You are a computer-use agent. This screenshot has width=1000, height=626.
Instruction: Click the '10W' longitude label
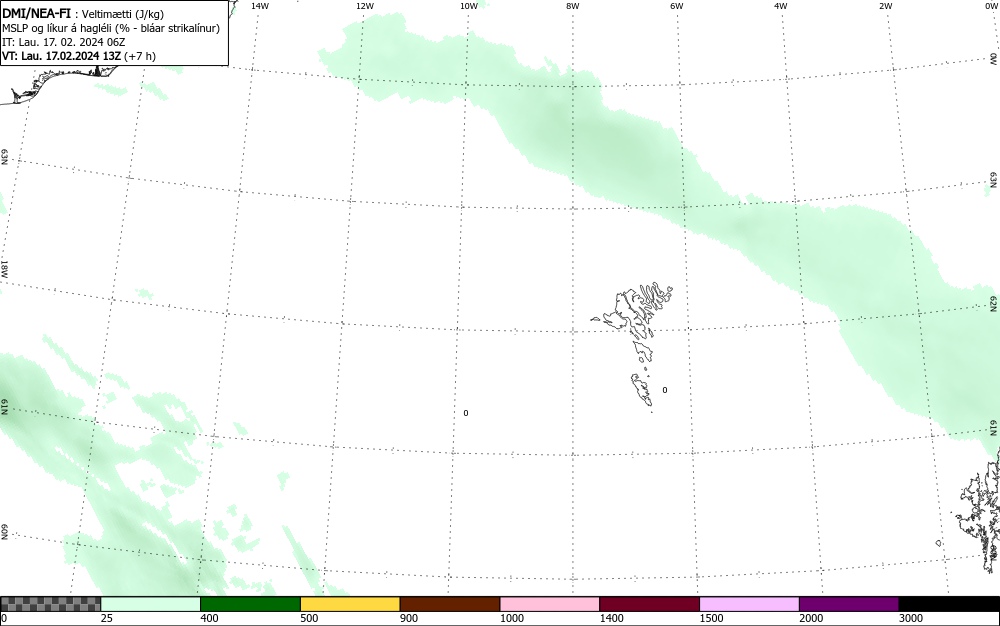tap(469, 6)
